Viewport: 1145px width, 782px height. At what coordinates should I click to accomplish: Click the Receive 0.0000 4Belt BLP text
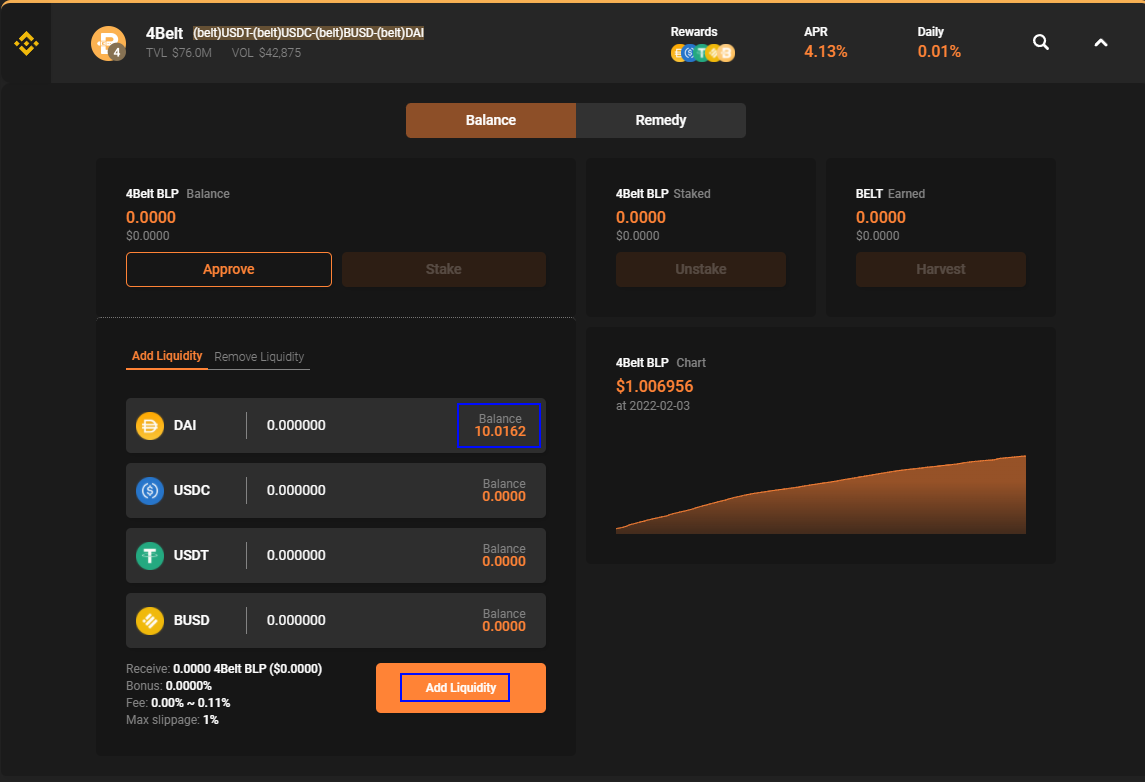(x=224, y=669)
